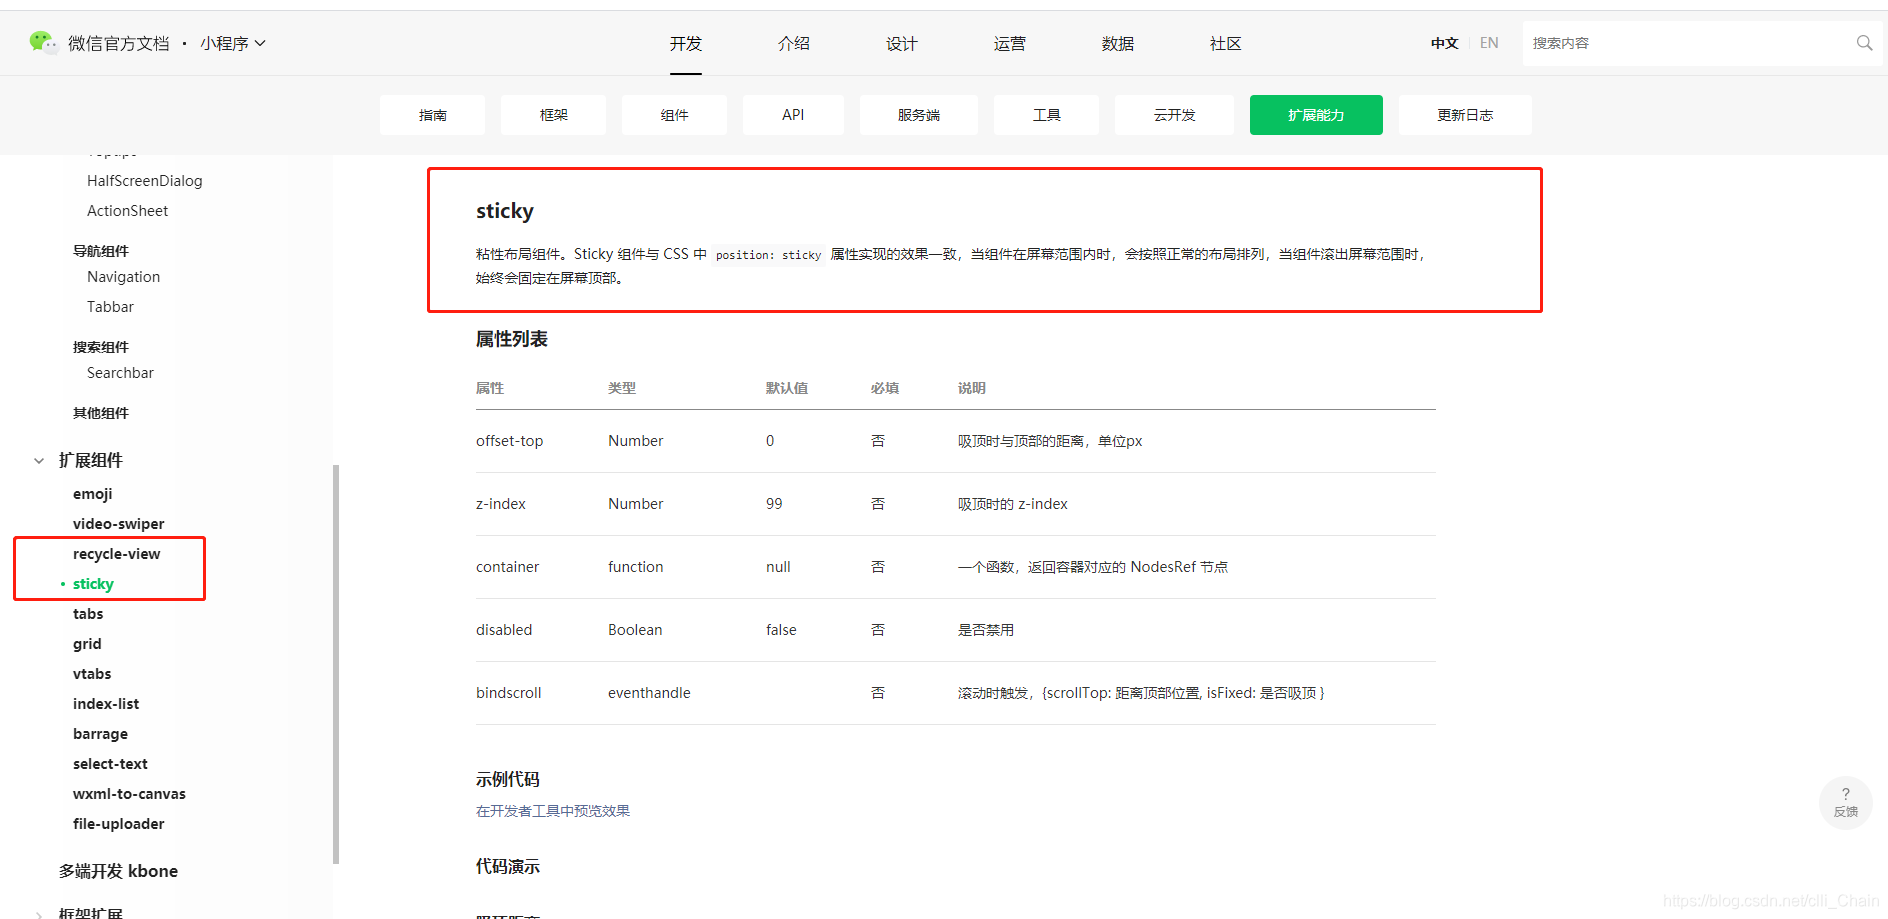The width and height of the screenshot is (1888, 919).
Task: Click the WeChat docs logo icon
Action: click(42, 42)
